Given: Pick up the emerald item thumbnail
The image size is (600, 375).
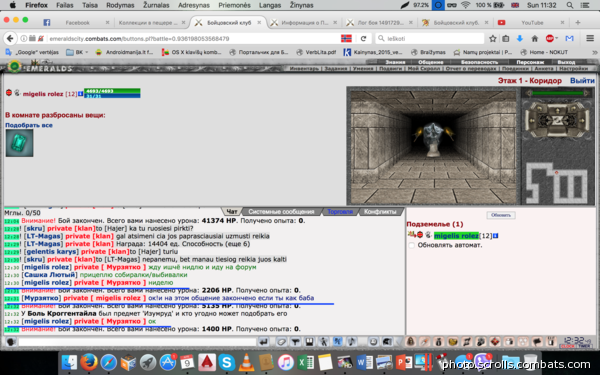Looking at the screenshot, I should (x=20, y=143).
